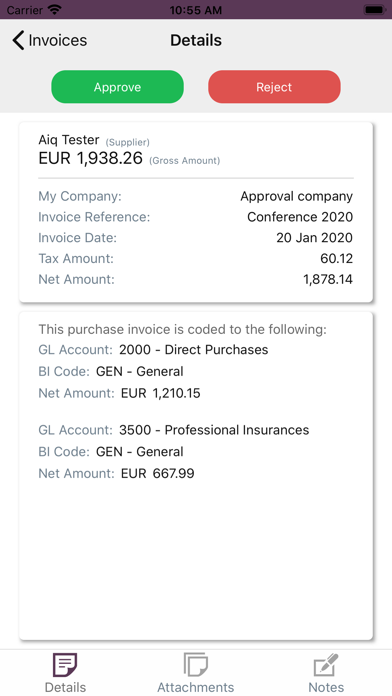Image resolution: width=392 pixels, height=696 pixels.
Task: Select supplier name Aiq Tester
Action: point(69,140)
